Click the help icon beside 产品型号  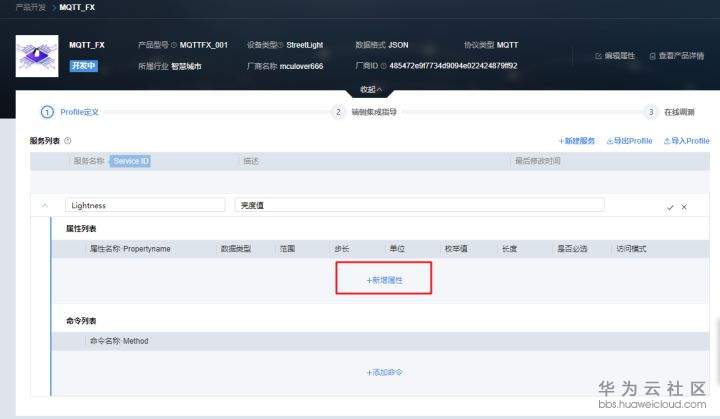174,45
